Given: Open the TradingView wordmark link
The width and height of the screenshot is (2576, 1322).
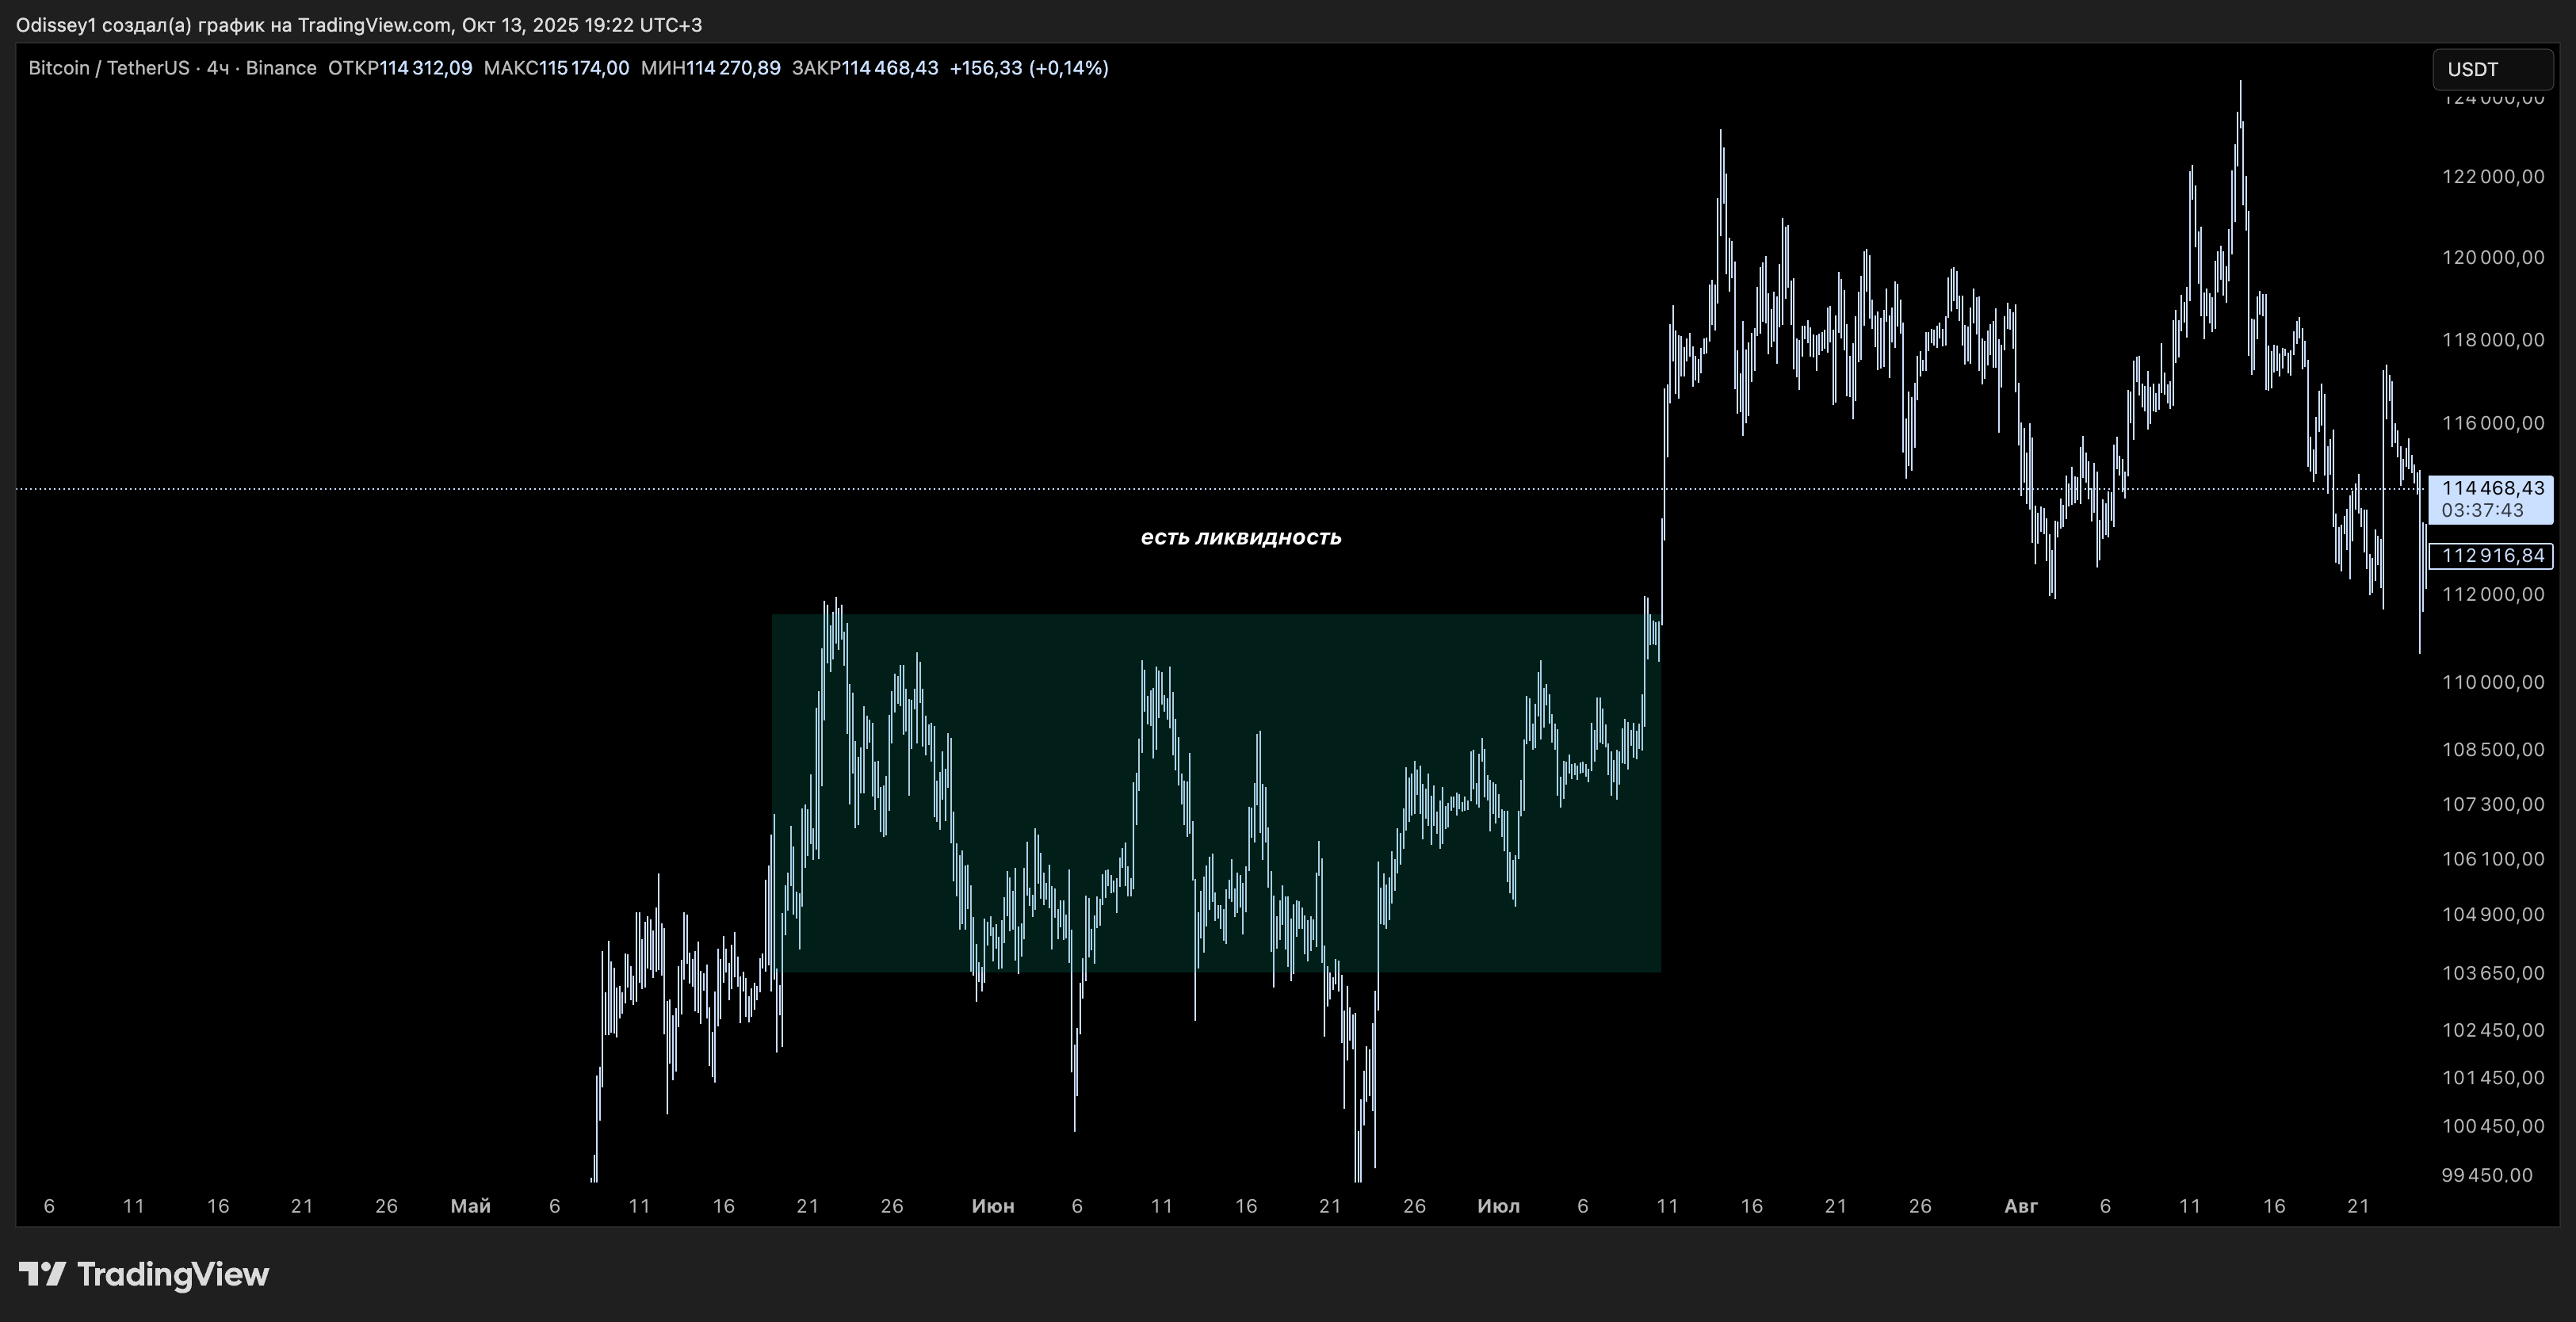Looking at the screenshot, I should (x=172, y=1274).
